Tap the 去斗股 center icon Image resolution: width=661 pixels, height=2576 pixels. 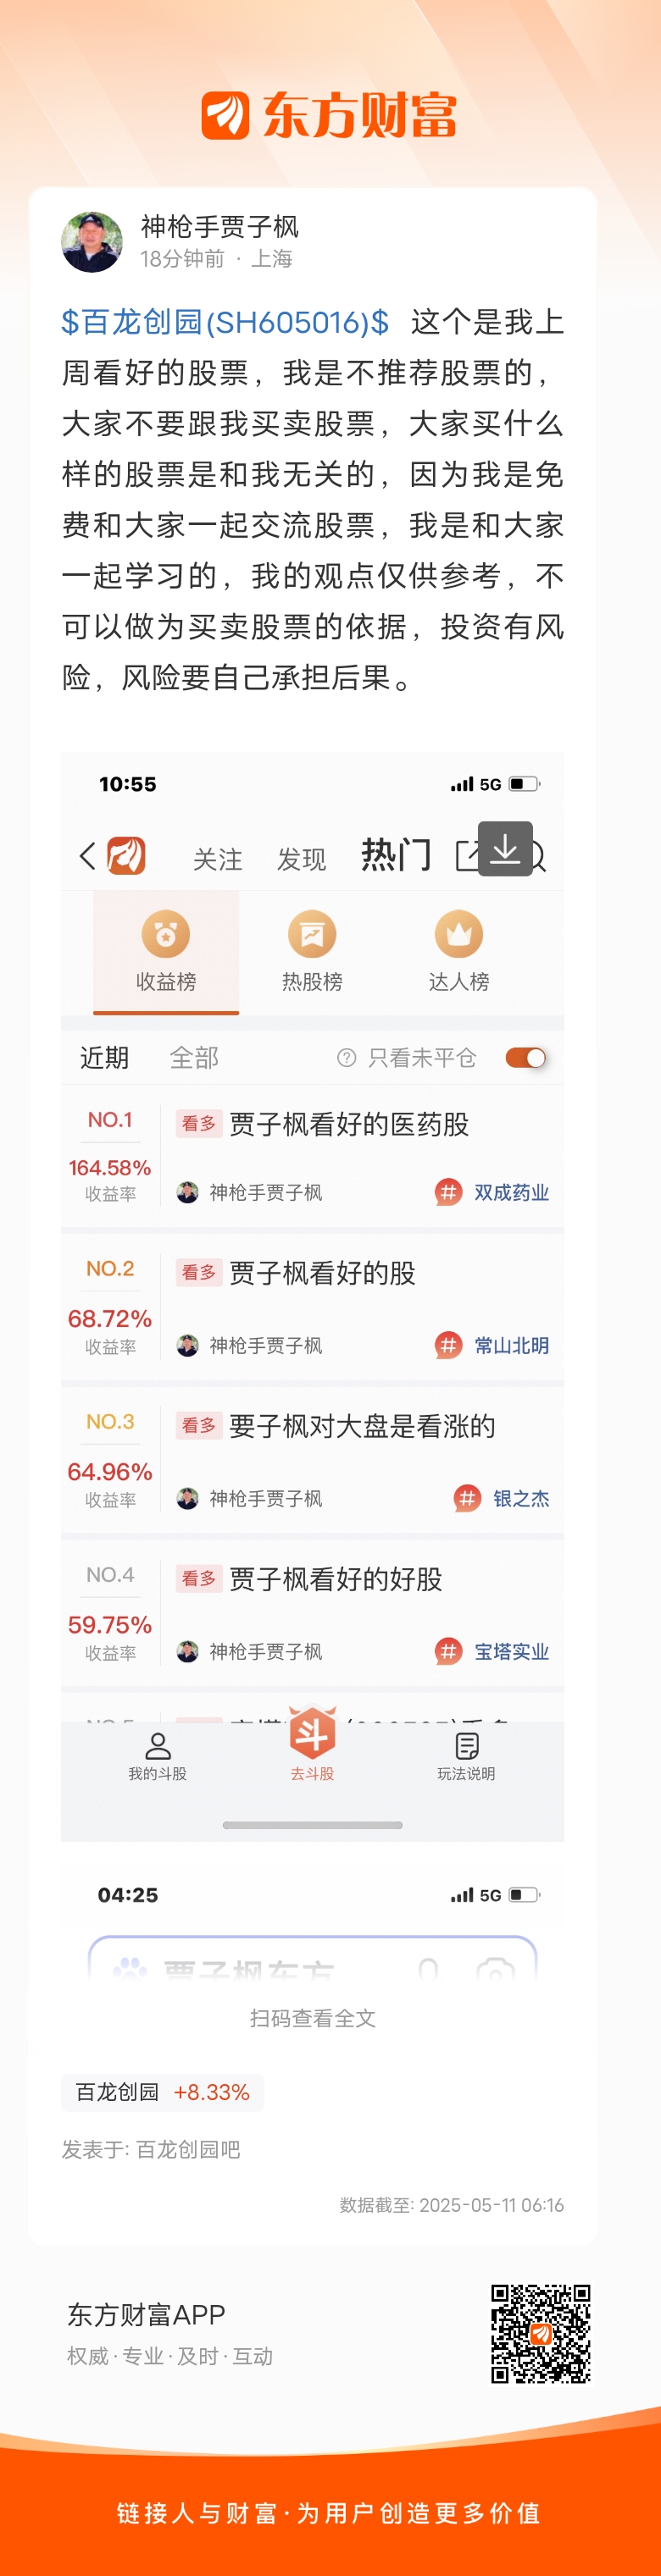coord(312,1733)
